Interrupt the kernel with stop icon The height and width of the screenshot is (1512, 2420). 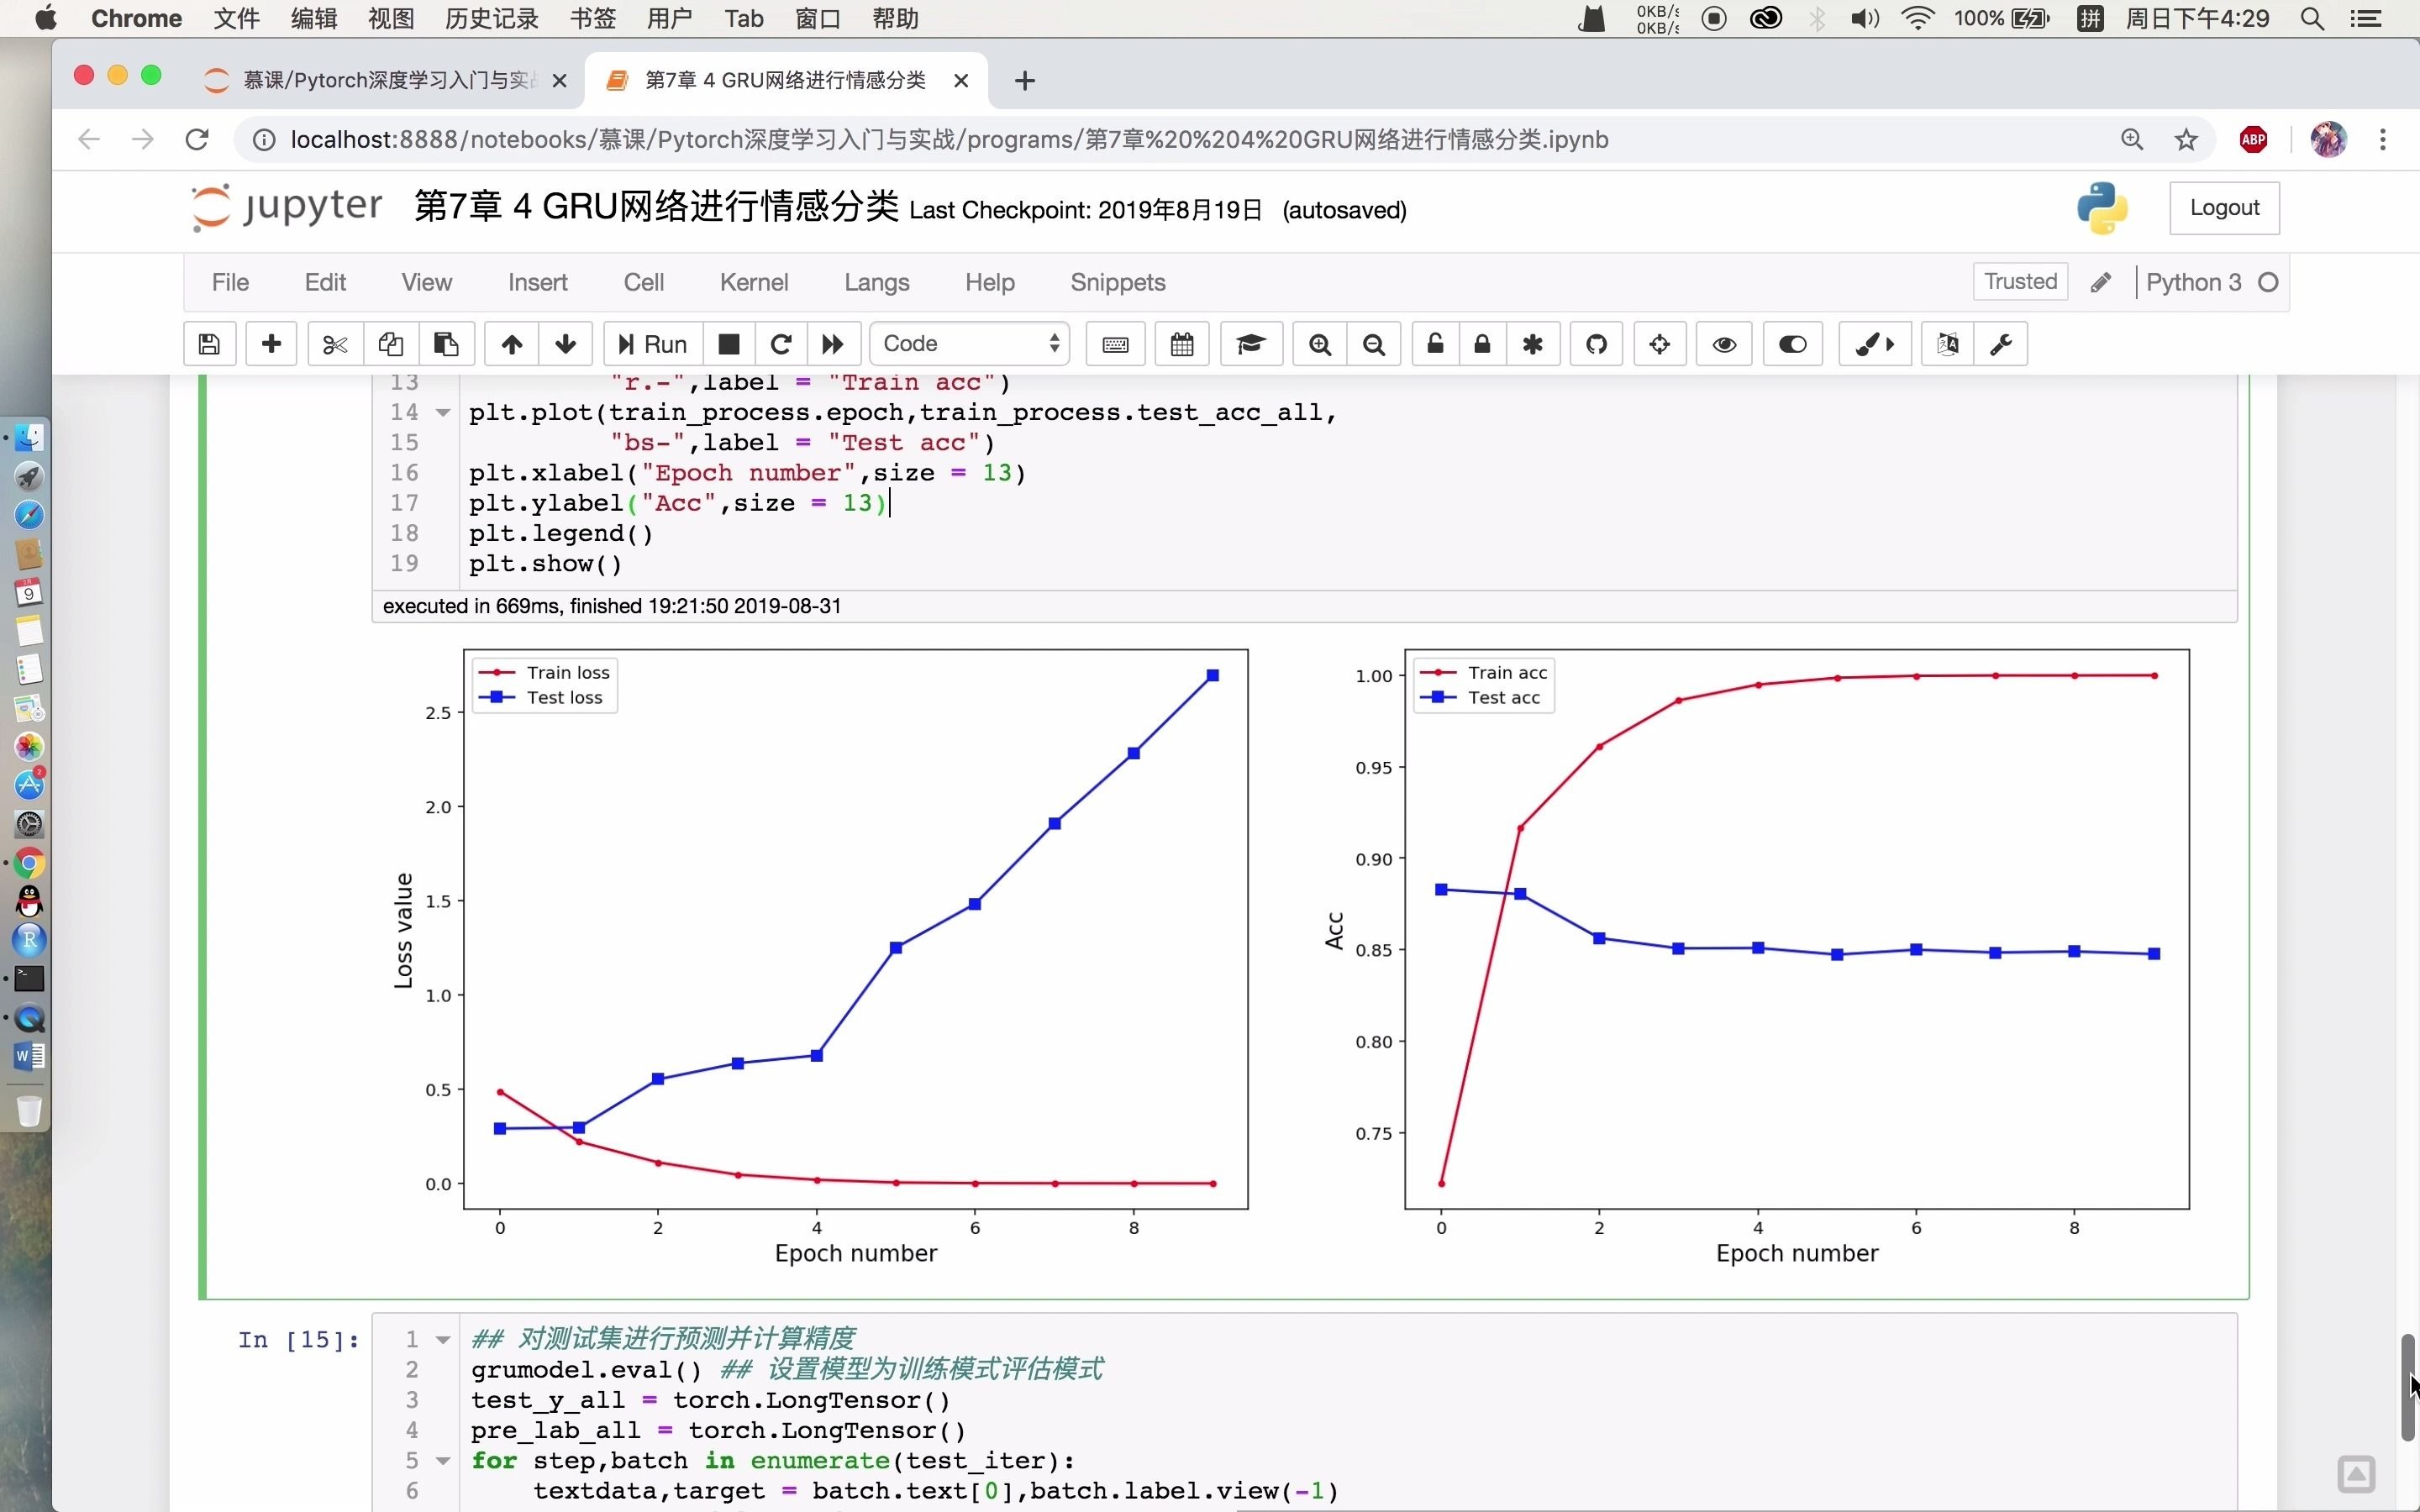[729, 344]
